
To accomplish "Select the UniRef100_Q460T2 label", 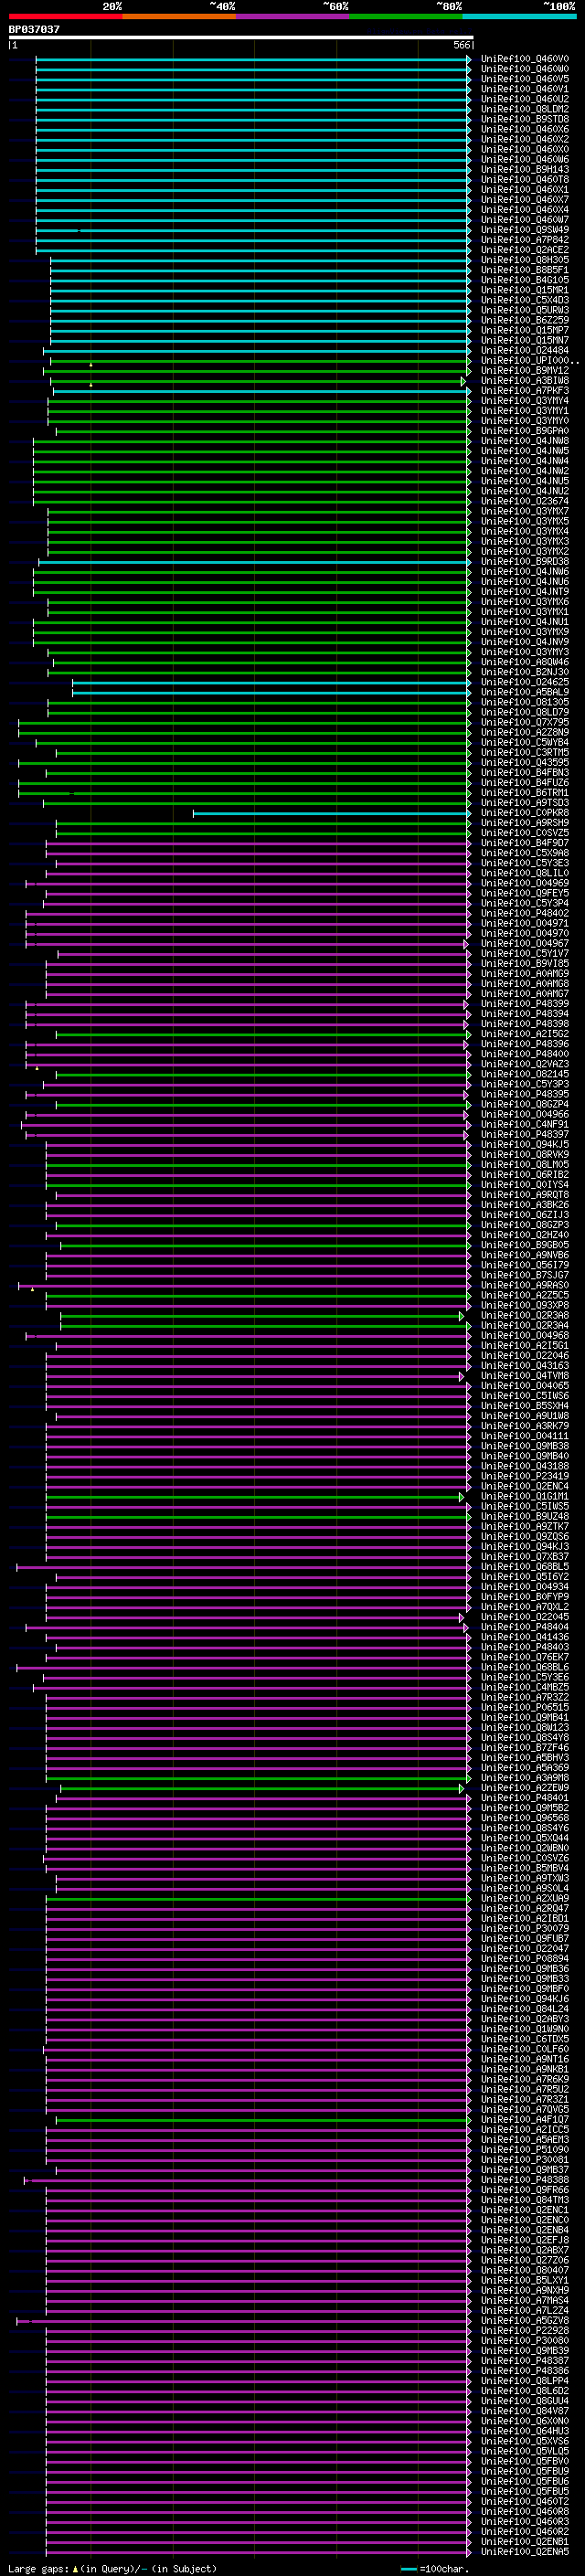I will 525,2502.
